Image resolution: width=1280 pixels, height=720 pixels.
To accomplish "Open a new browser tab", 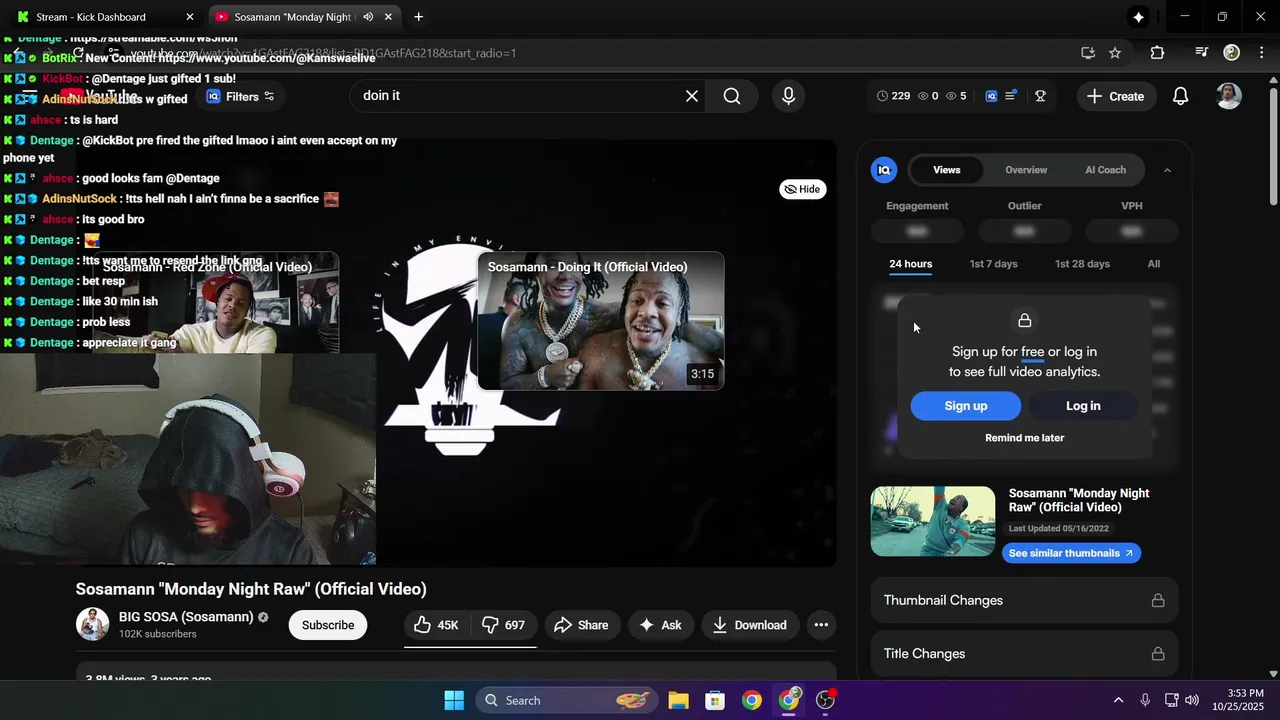I will pyautogui.click(x=418, y=17).
